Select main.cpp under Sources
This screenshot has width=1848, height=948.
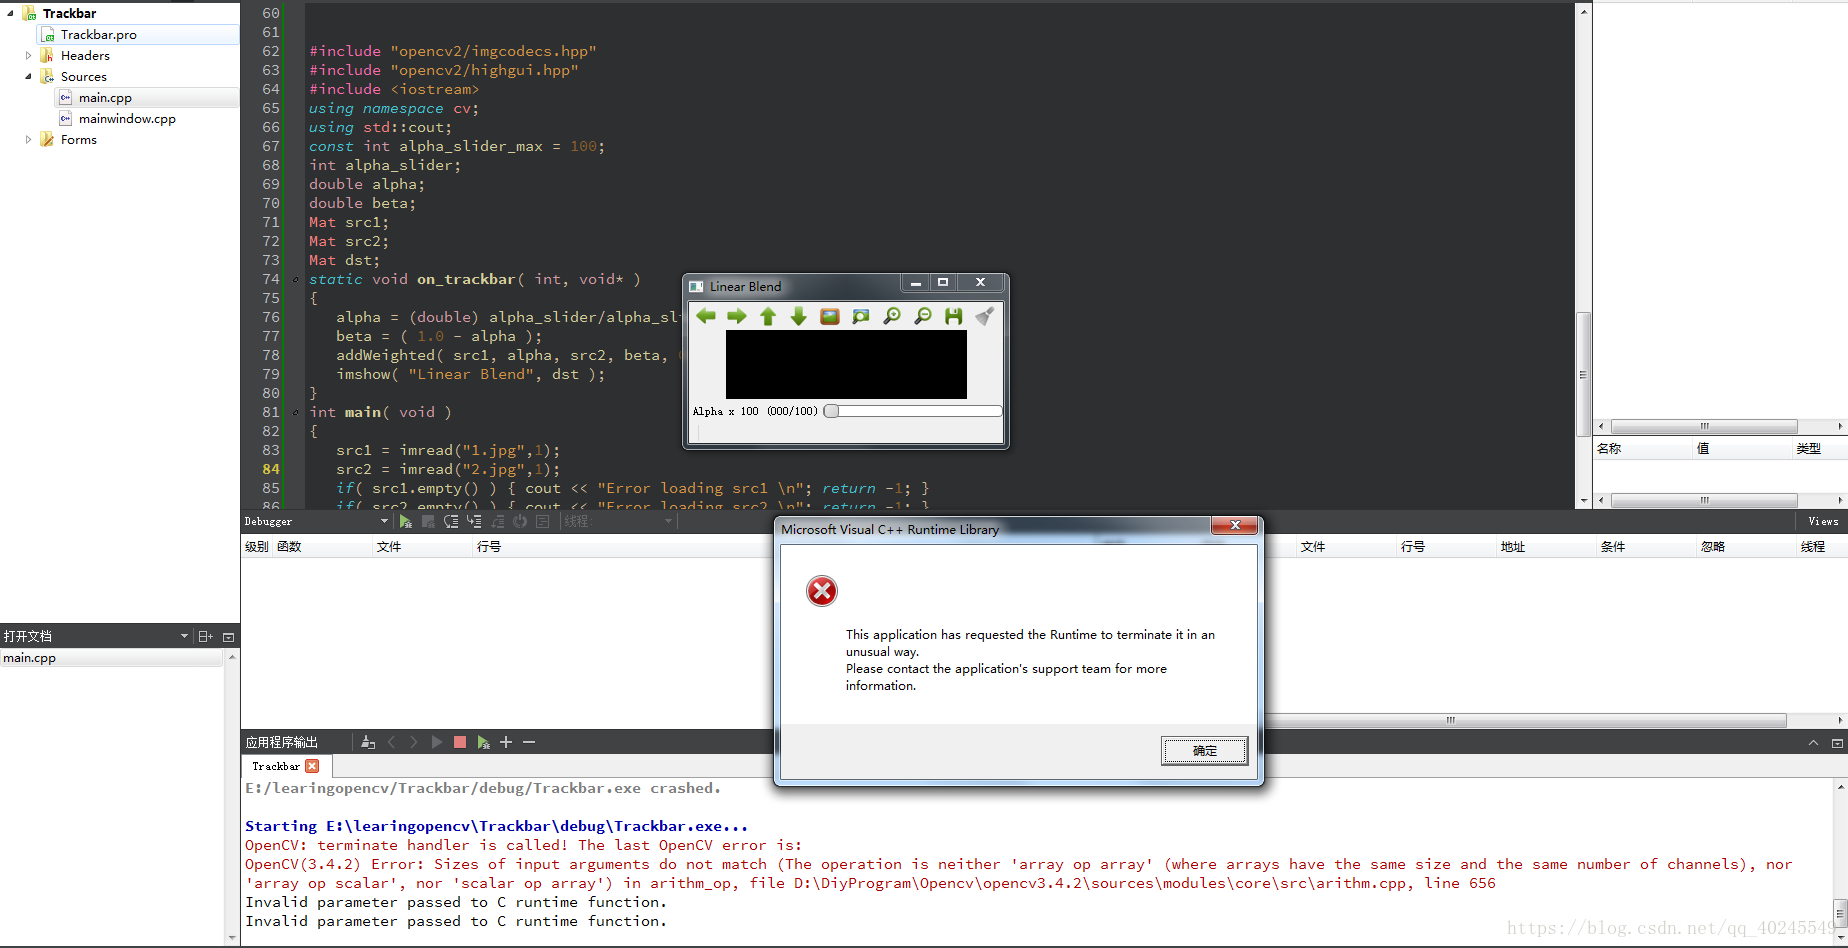[x=106, y=97]
